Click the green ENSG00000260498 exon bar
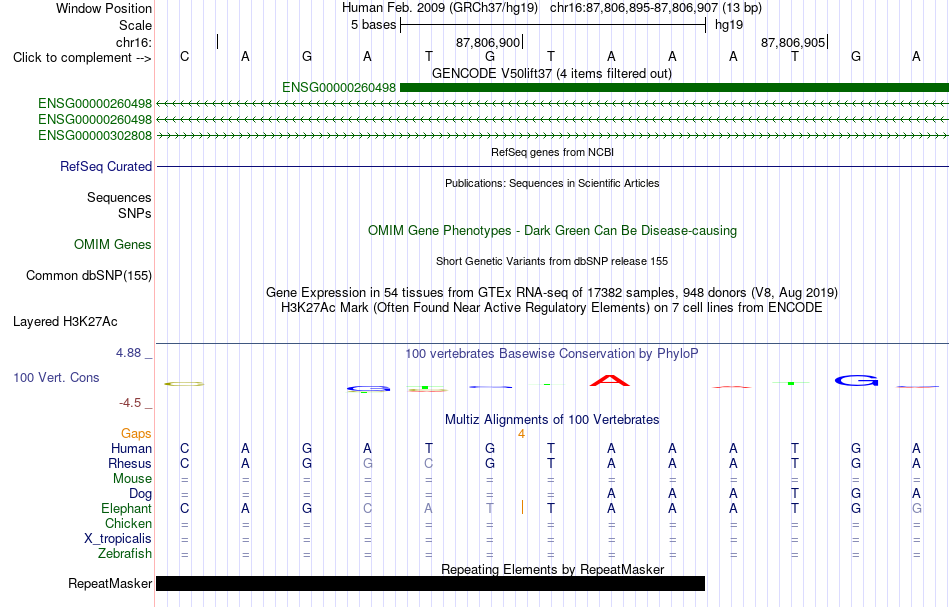 click(674, 88)
